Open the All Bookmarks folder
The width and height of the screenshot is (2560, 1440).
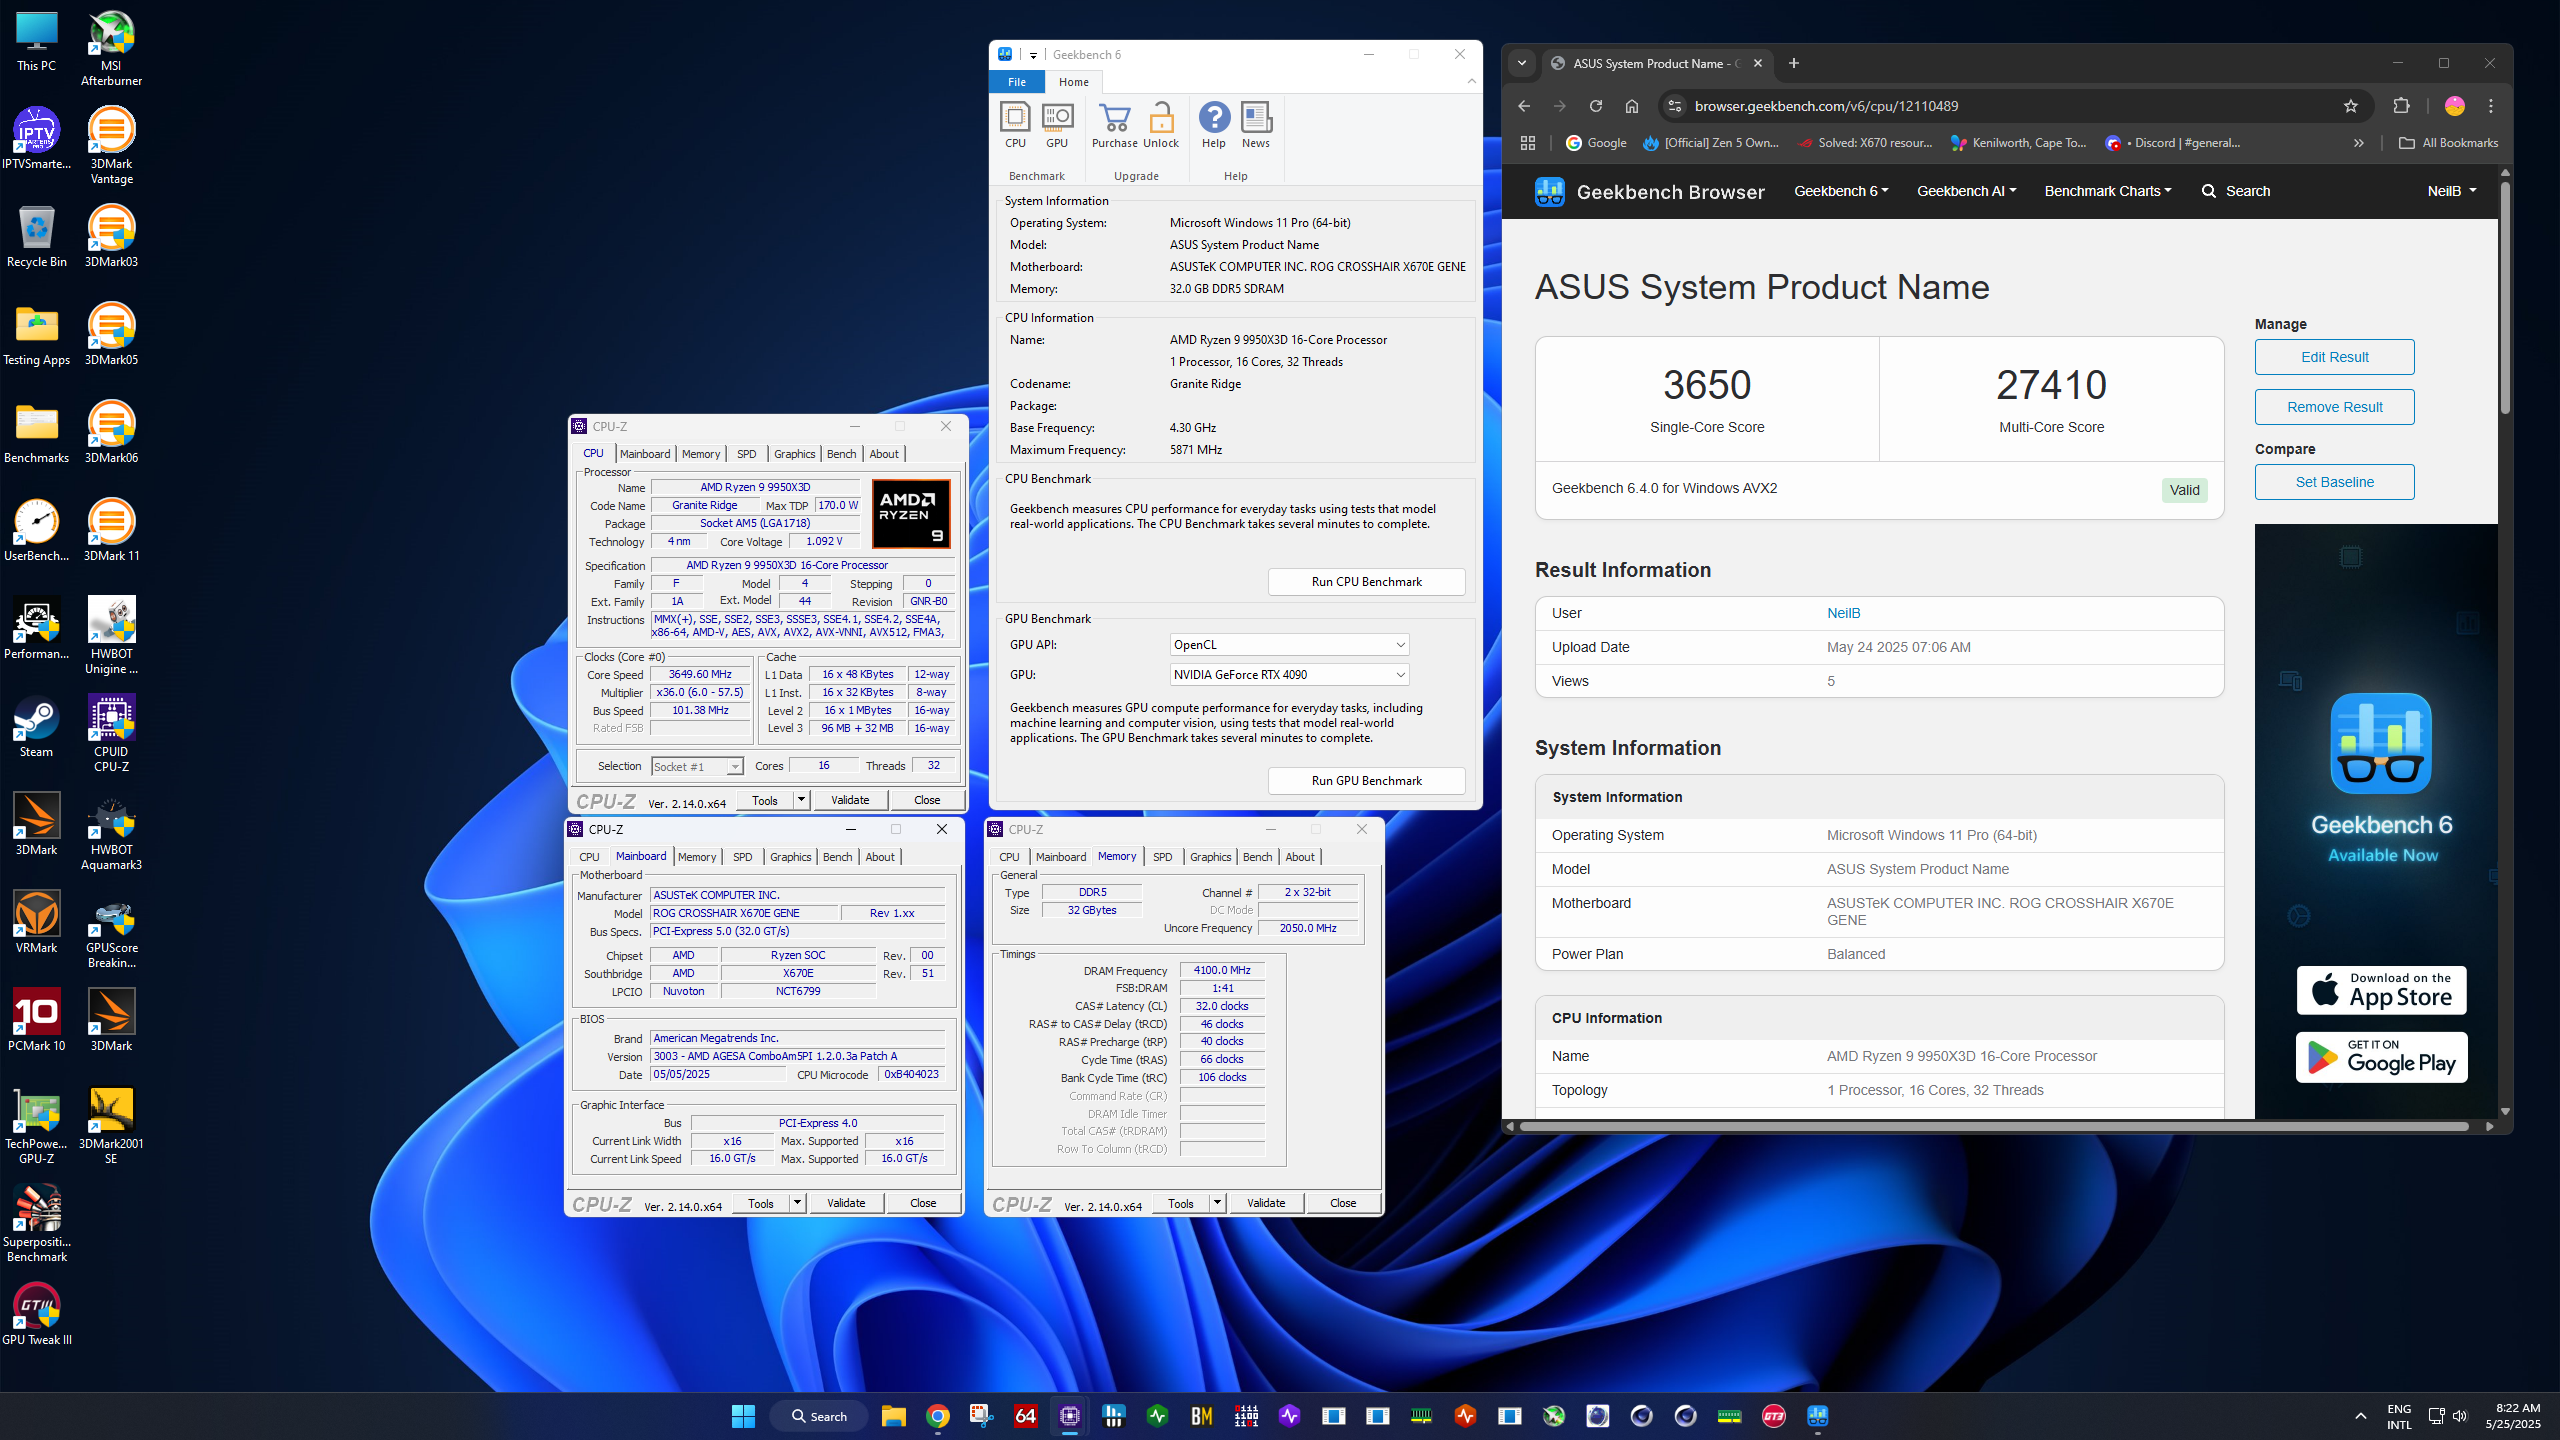click(2448, 143)
